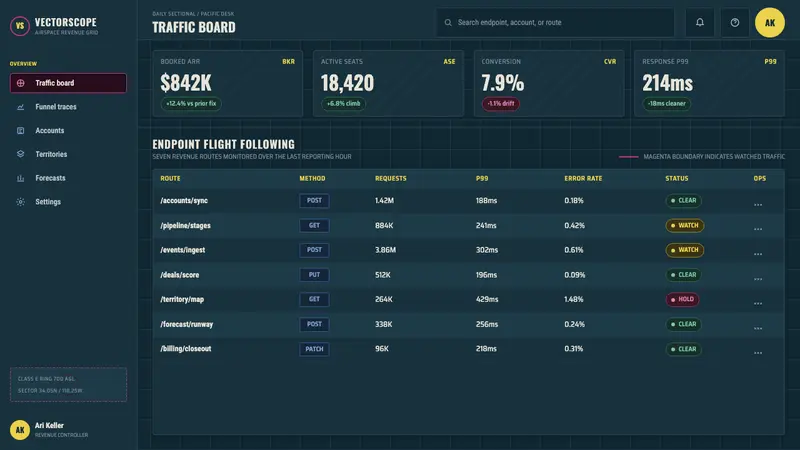Select the /accounts/sync route
This screenshot has width=800, height=450.
click(x=184, y=201)
